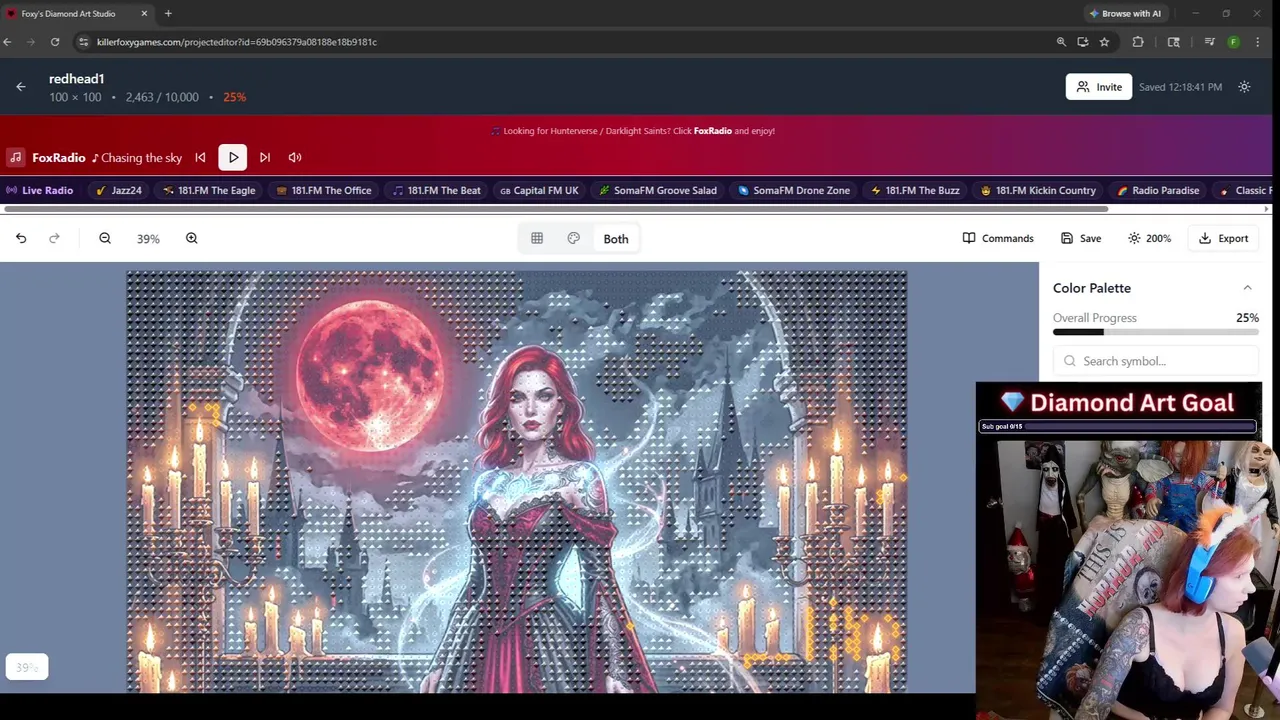Select the Live Radio tab
The height and width of the screenshot is (720, 1280).
[x=41, y=190]
